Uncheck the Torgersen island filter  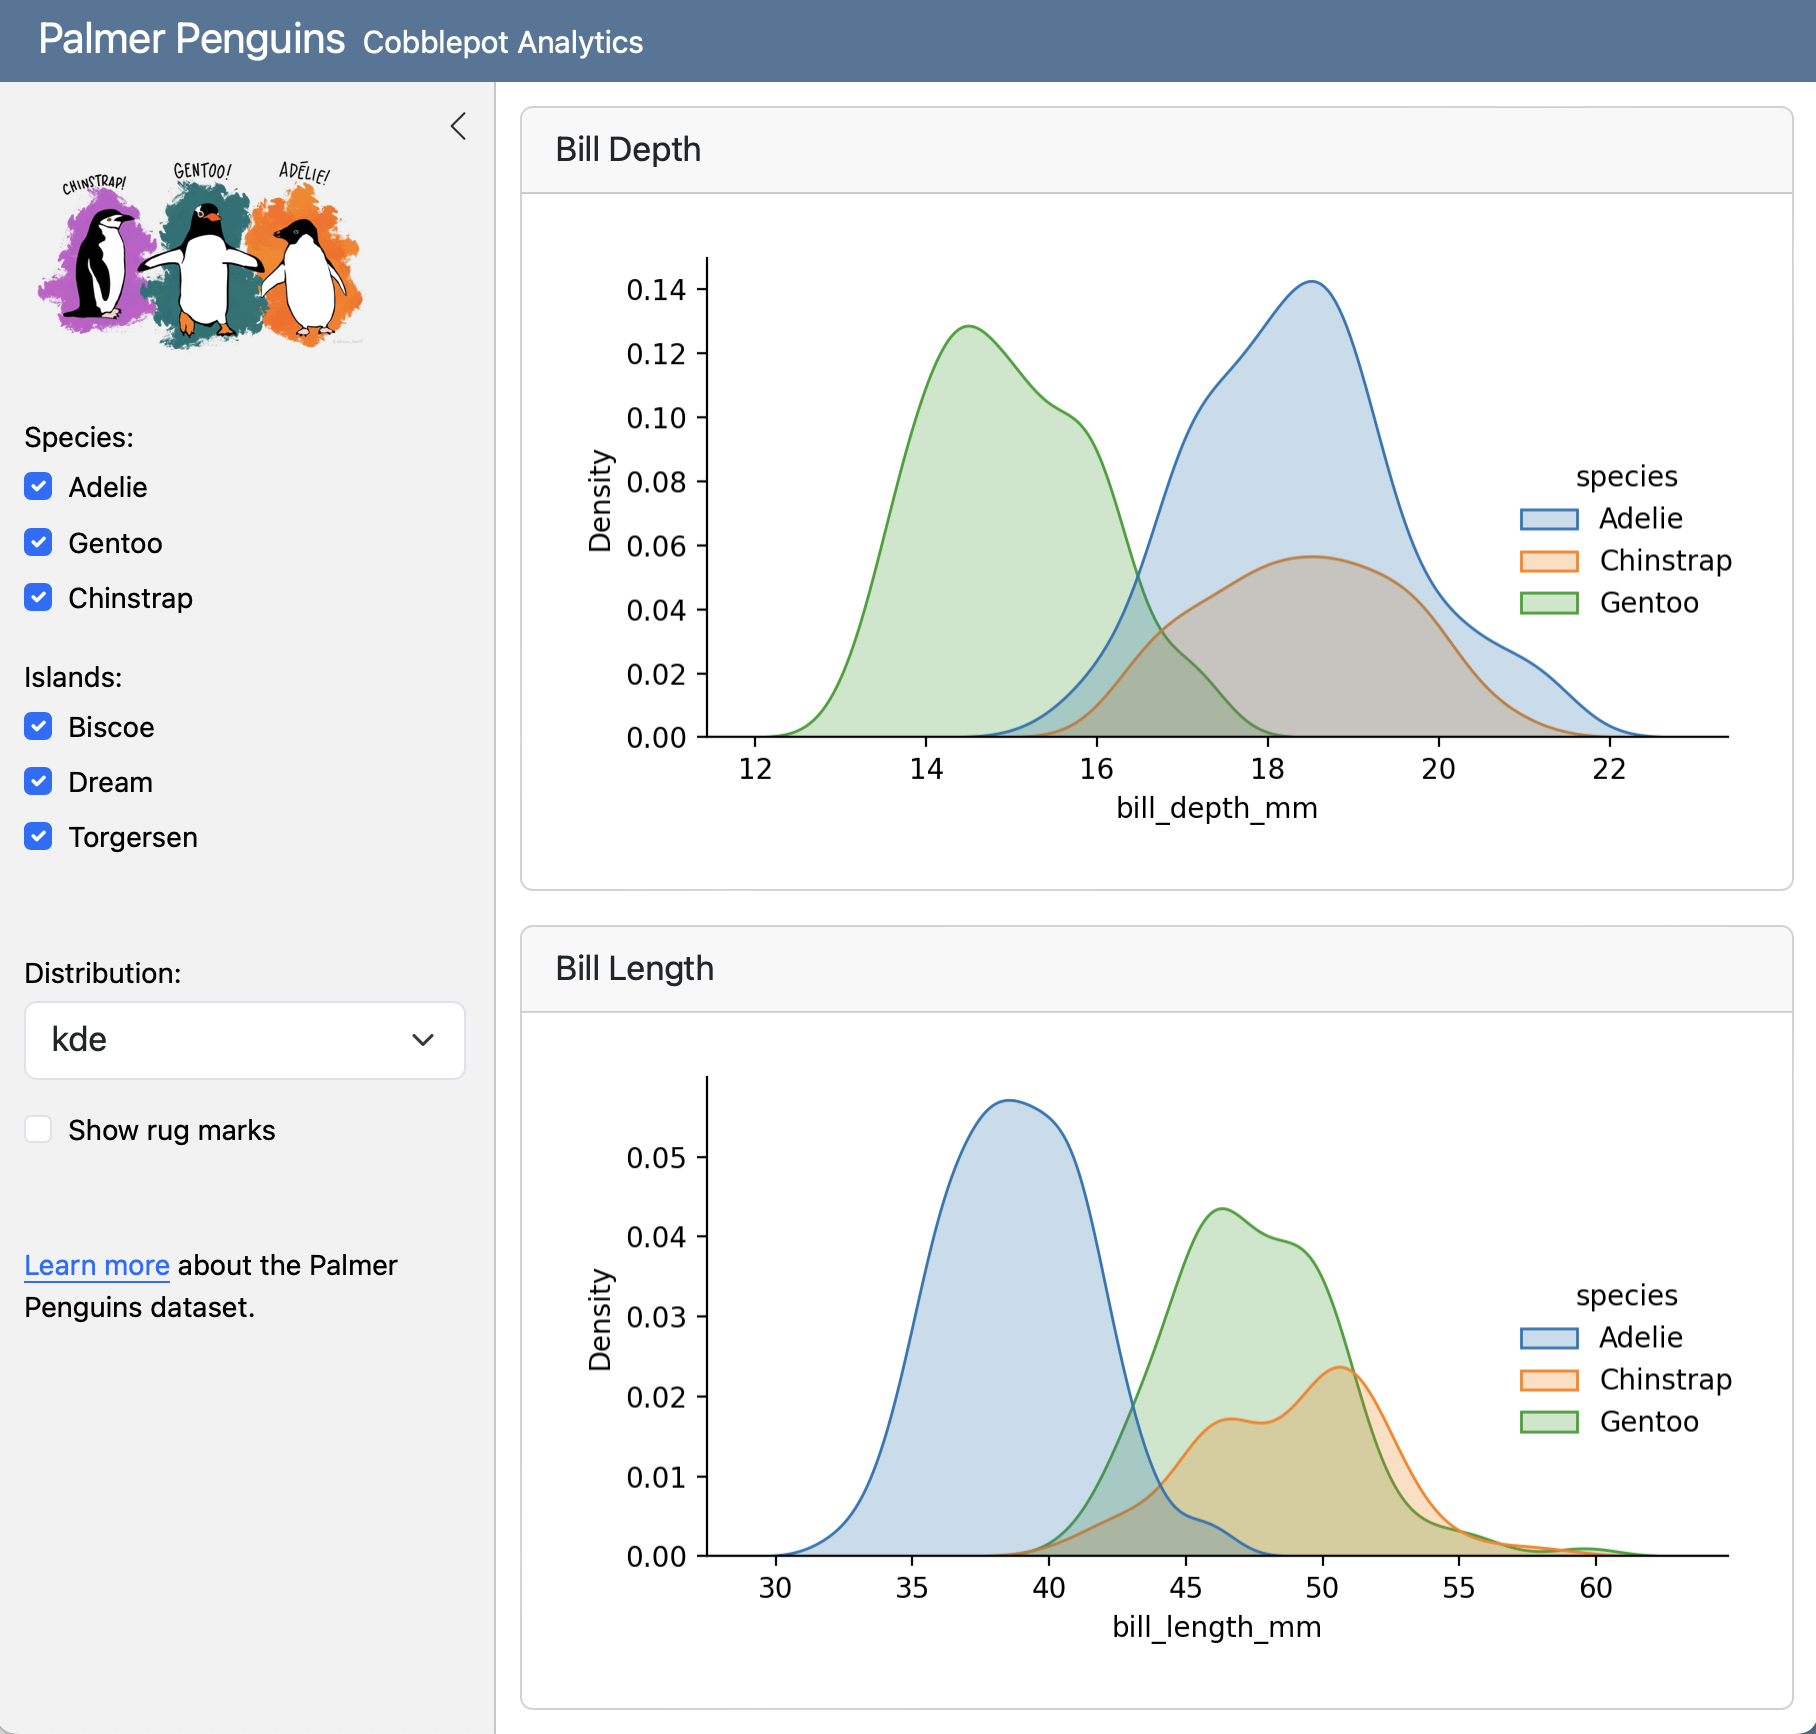click(x=38, y=837)
